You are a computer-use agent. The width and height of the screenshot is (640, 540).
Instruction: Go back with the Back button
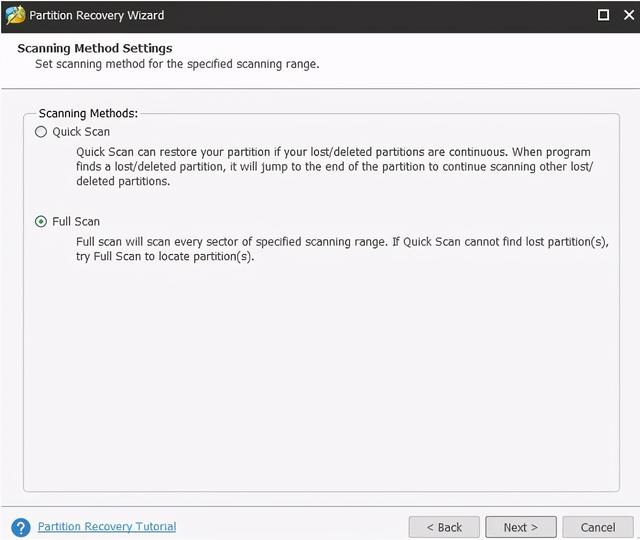pyautogui.click(x=444, y=527)
